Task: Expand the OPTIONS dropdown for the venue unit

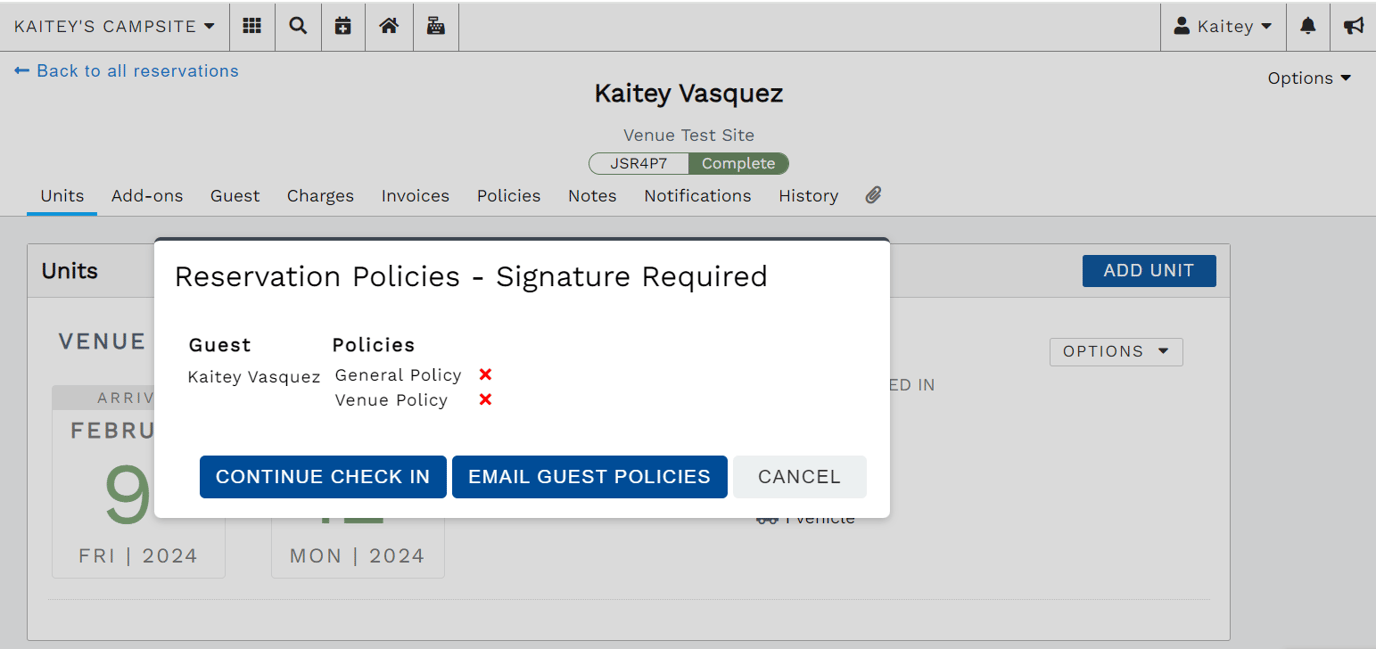Action: [1115, 351]
